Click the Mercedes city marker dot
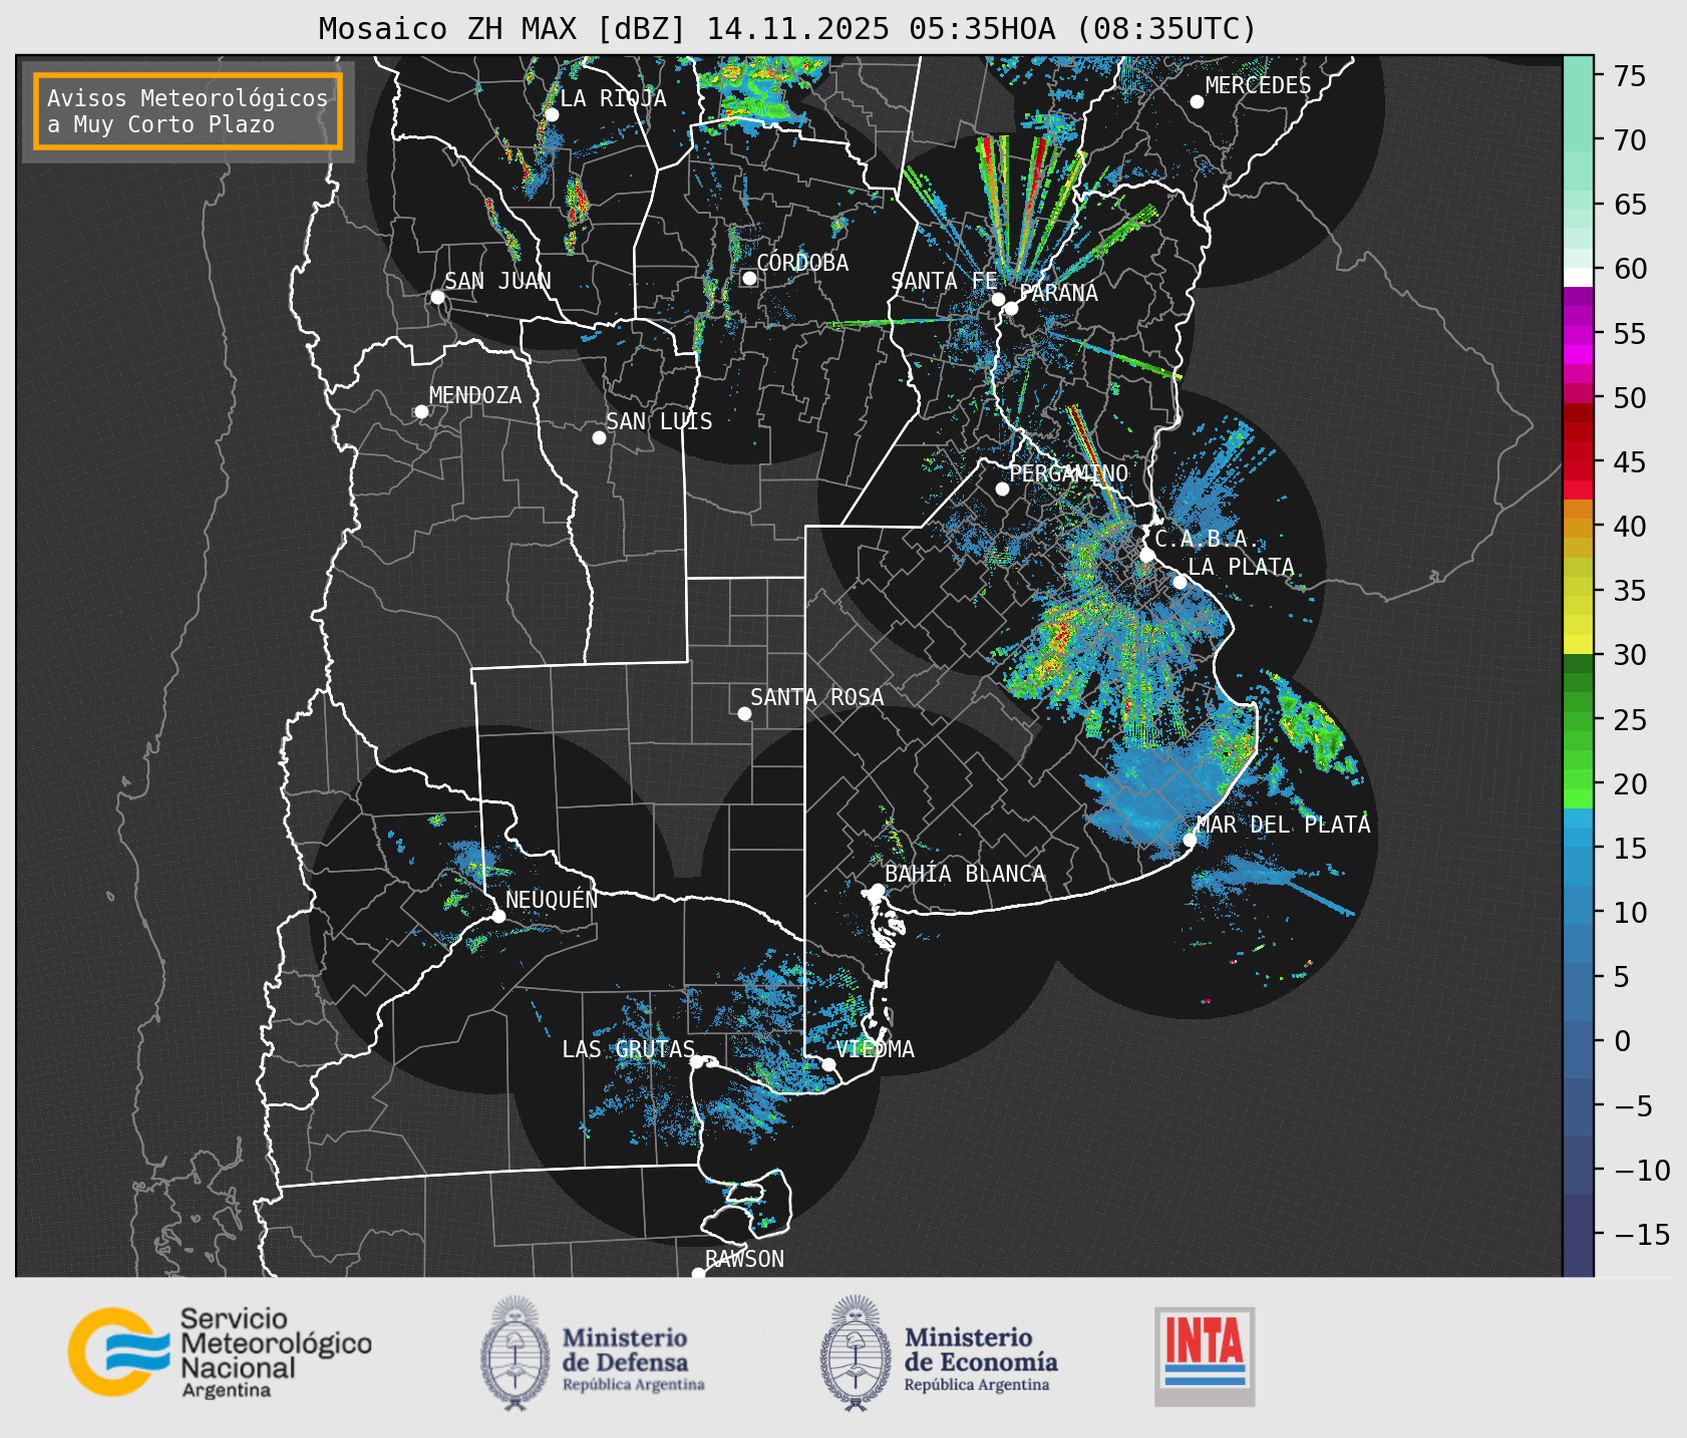The height and width of the screenshot is (1438, 1687). coord(1196,102)
